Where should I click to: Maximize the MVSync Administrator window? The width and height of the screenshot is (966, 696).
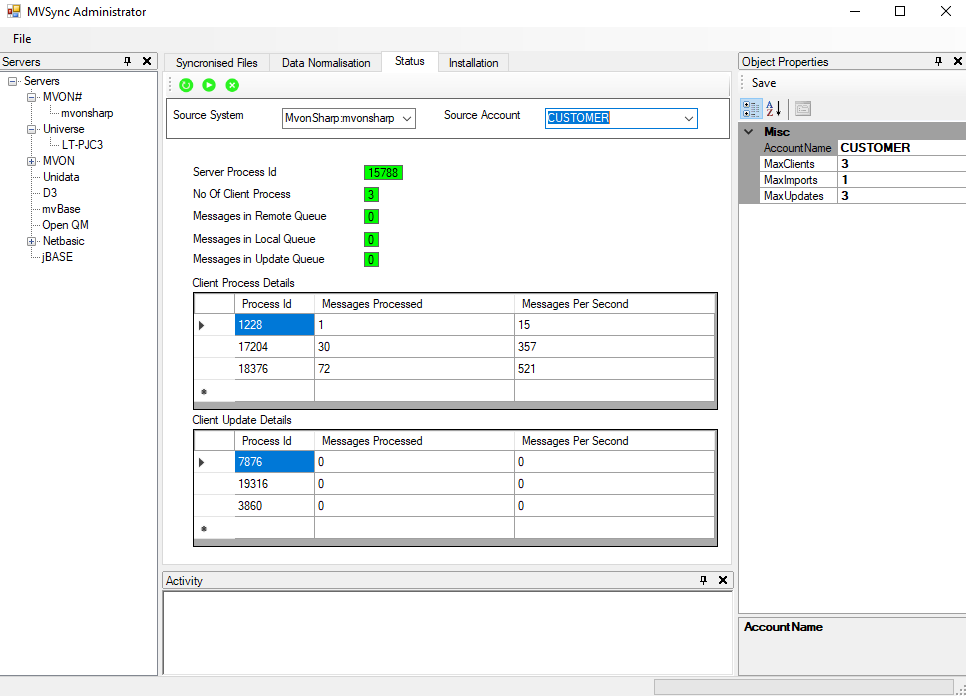(900, 11)
